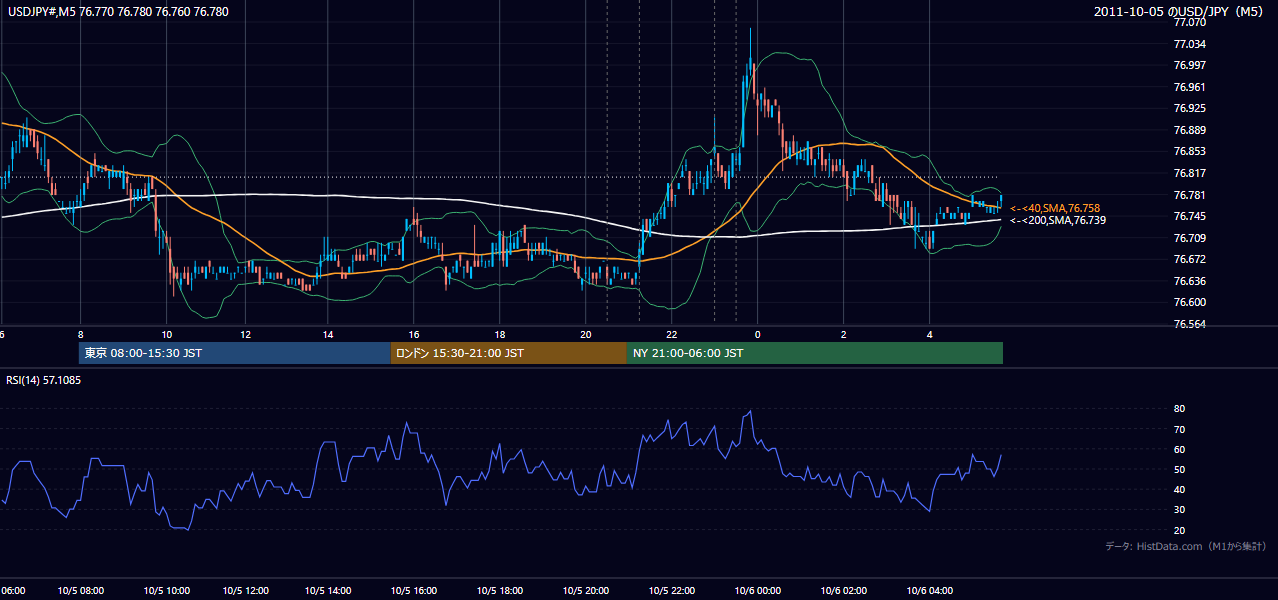
Task: Click the '10/5 08:00' bottom time label
Action: click(80, 591)
